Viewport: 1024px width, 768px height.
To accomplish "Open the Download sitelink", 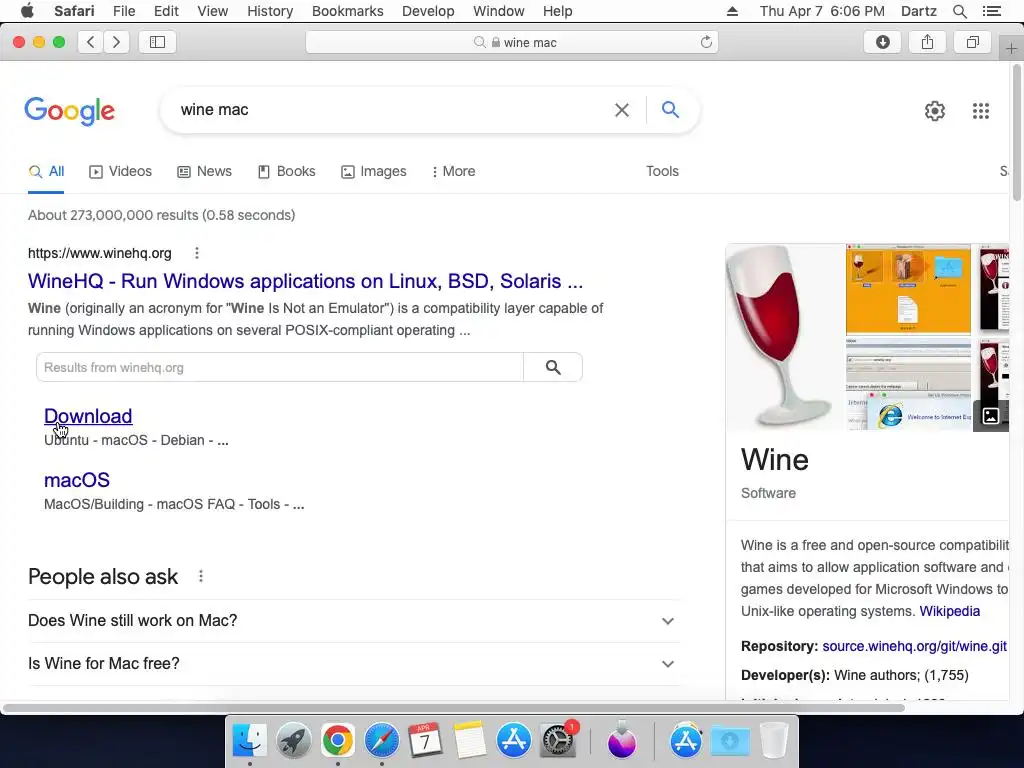I will pos(88,415).
